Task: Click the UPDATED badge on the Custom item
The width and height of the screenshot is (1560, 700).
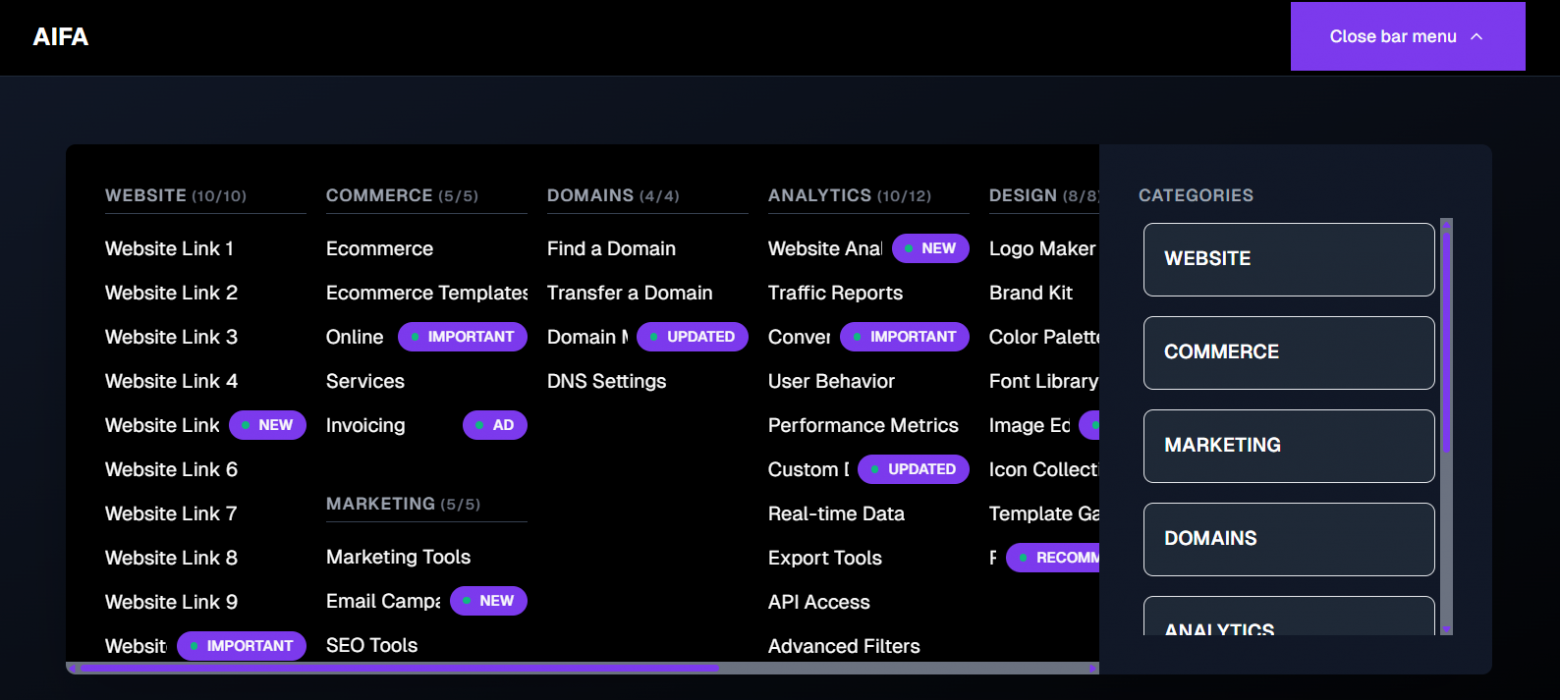Action: point(913,469)
